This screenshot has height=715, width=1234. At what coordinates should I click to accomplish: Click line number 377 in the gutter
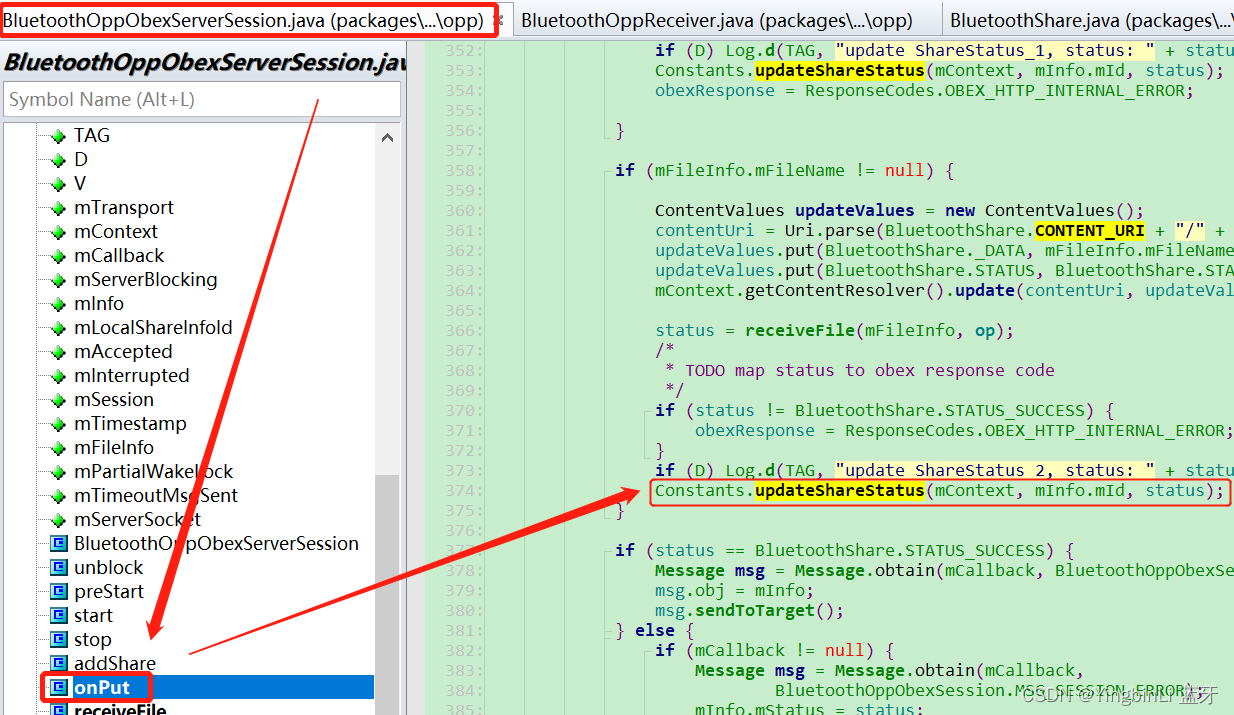(463, 550)
